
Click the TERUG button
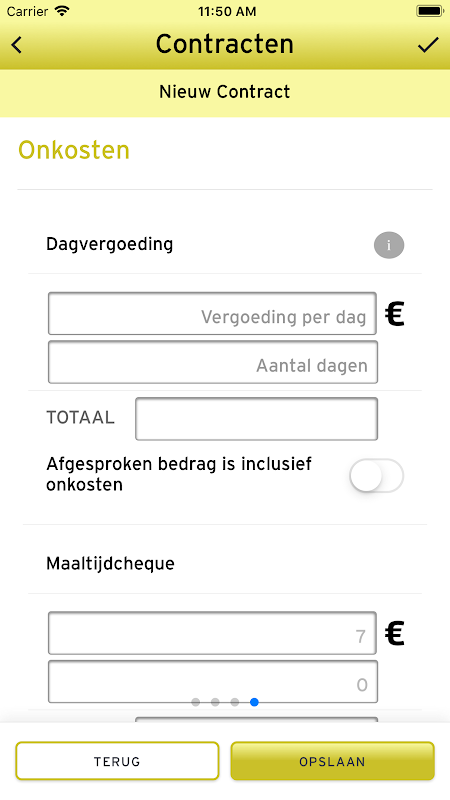click(x=117, y=761)
